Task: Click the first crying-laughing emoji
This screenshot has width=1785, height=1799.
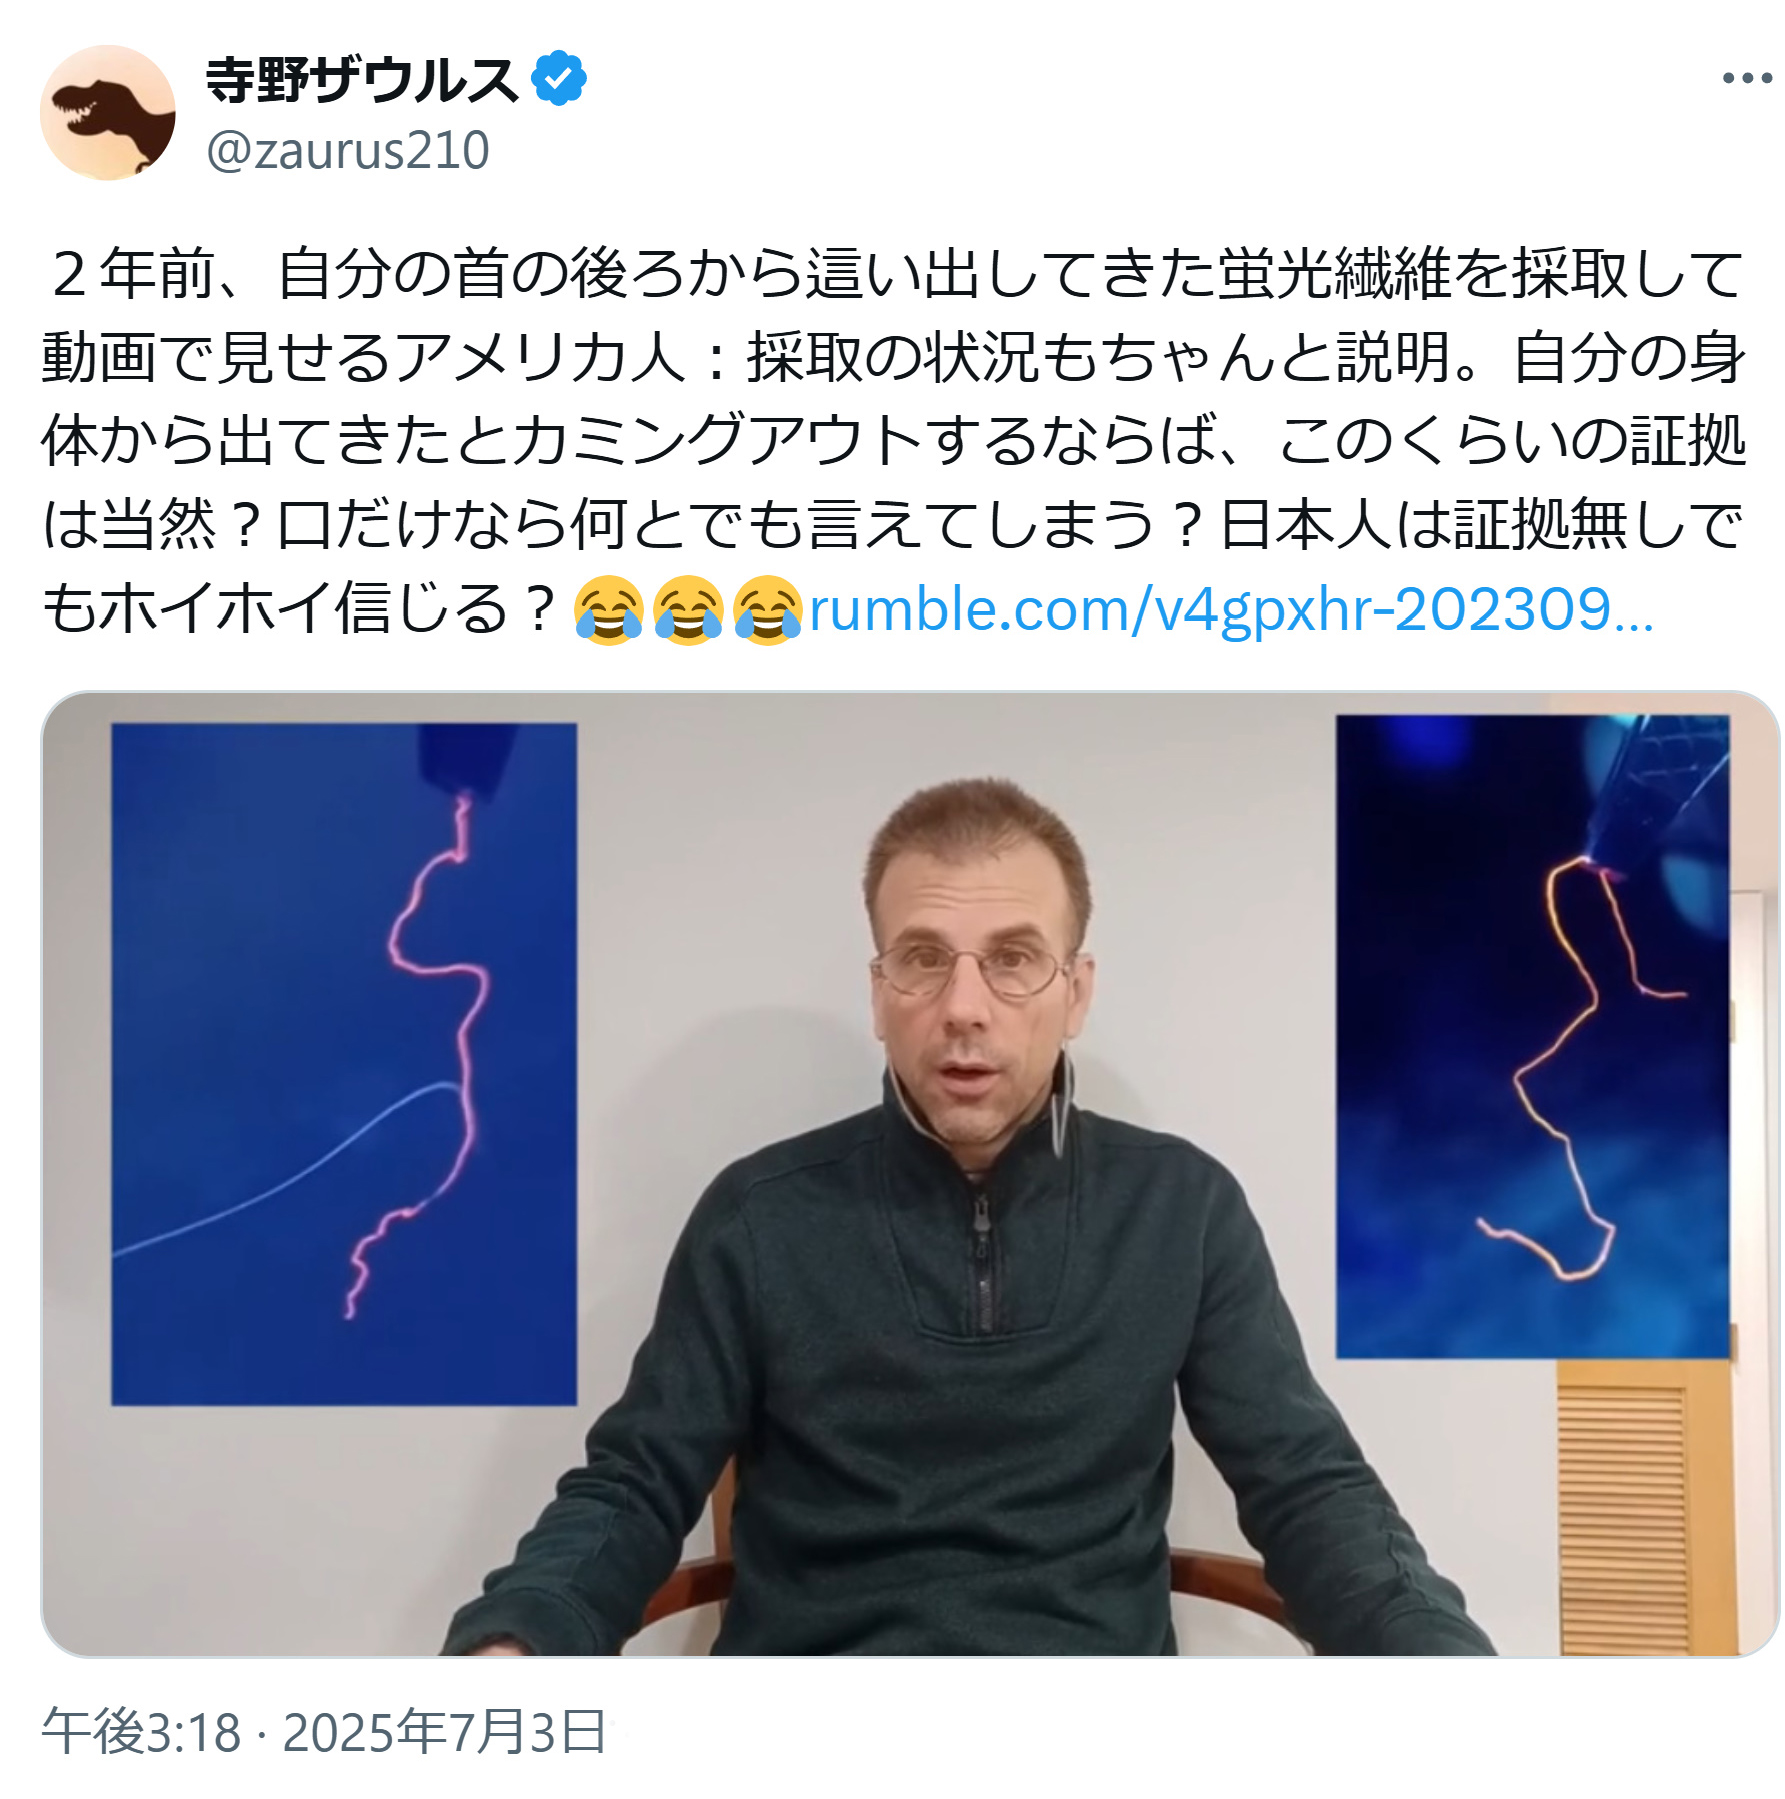Action: 608,609
